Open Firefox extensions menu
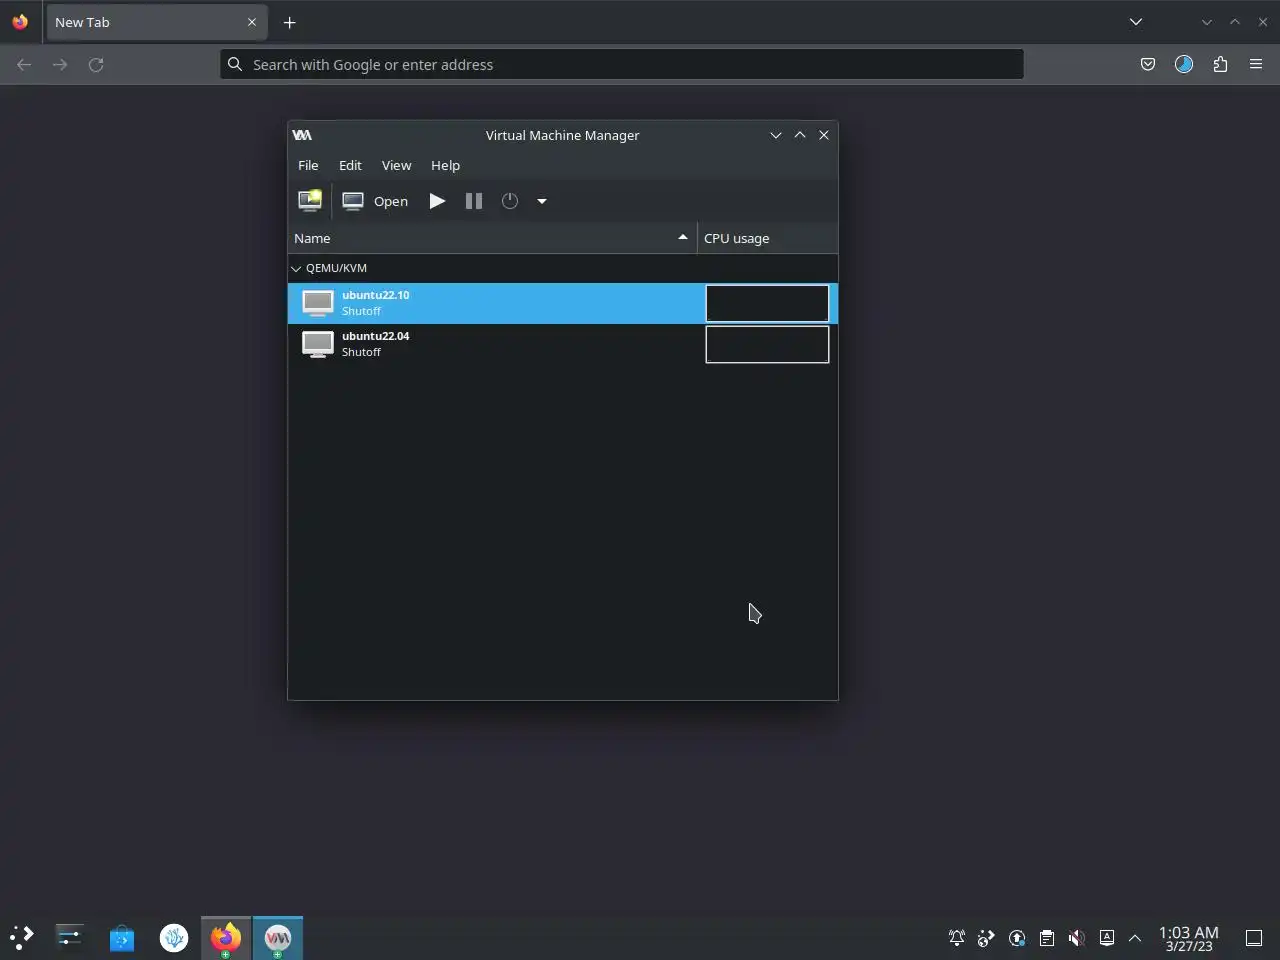 [x=1220, y=64]
